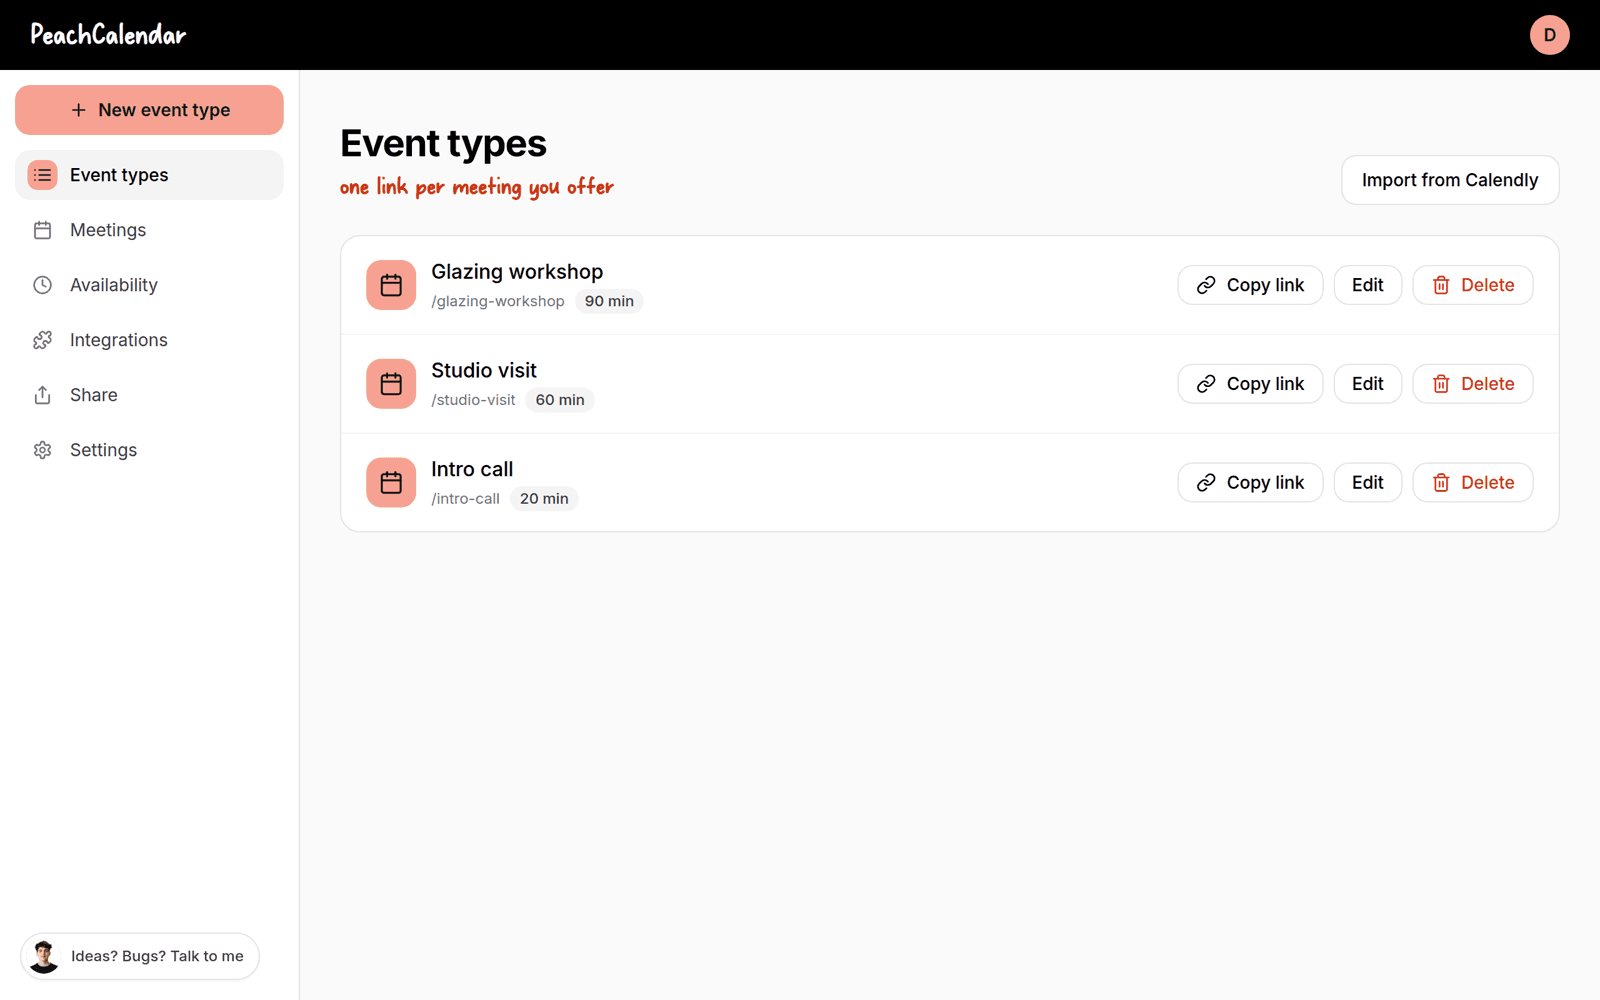Open the Glazing workshop title
Viewport: 1600px width, 1000px height.
click(x=517, y=272)
